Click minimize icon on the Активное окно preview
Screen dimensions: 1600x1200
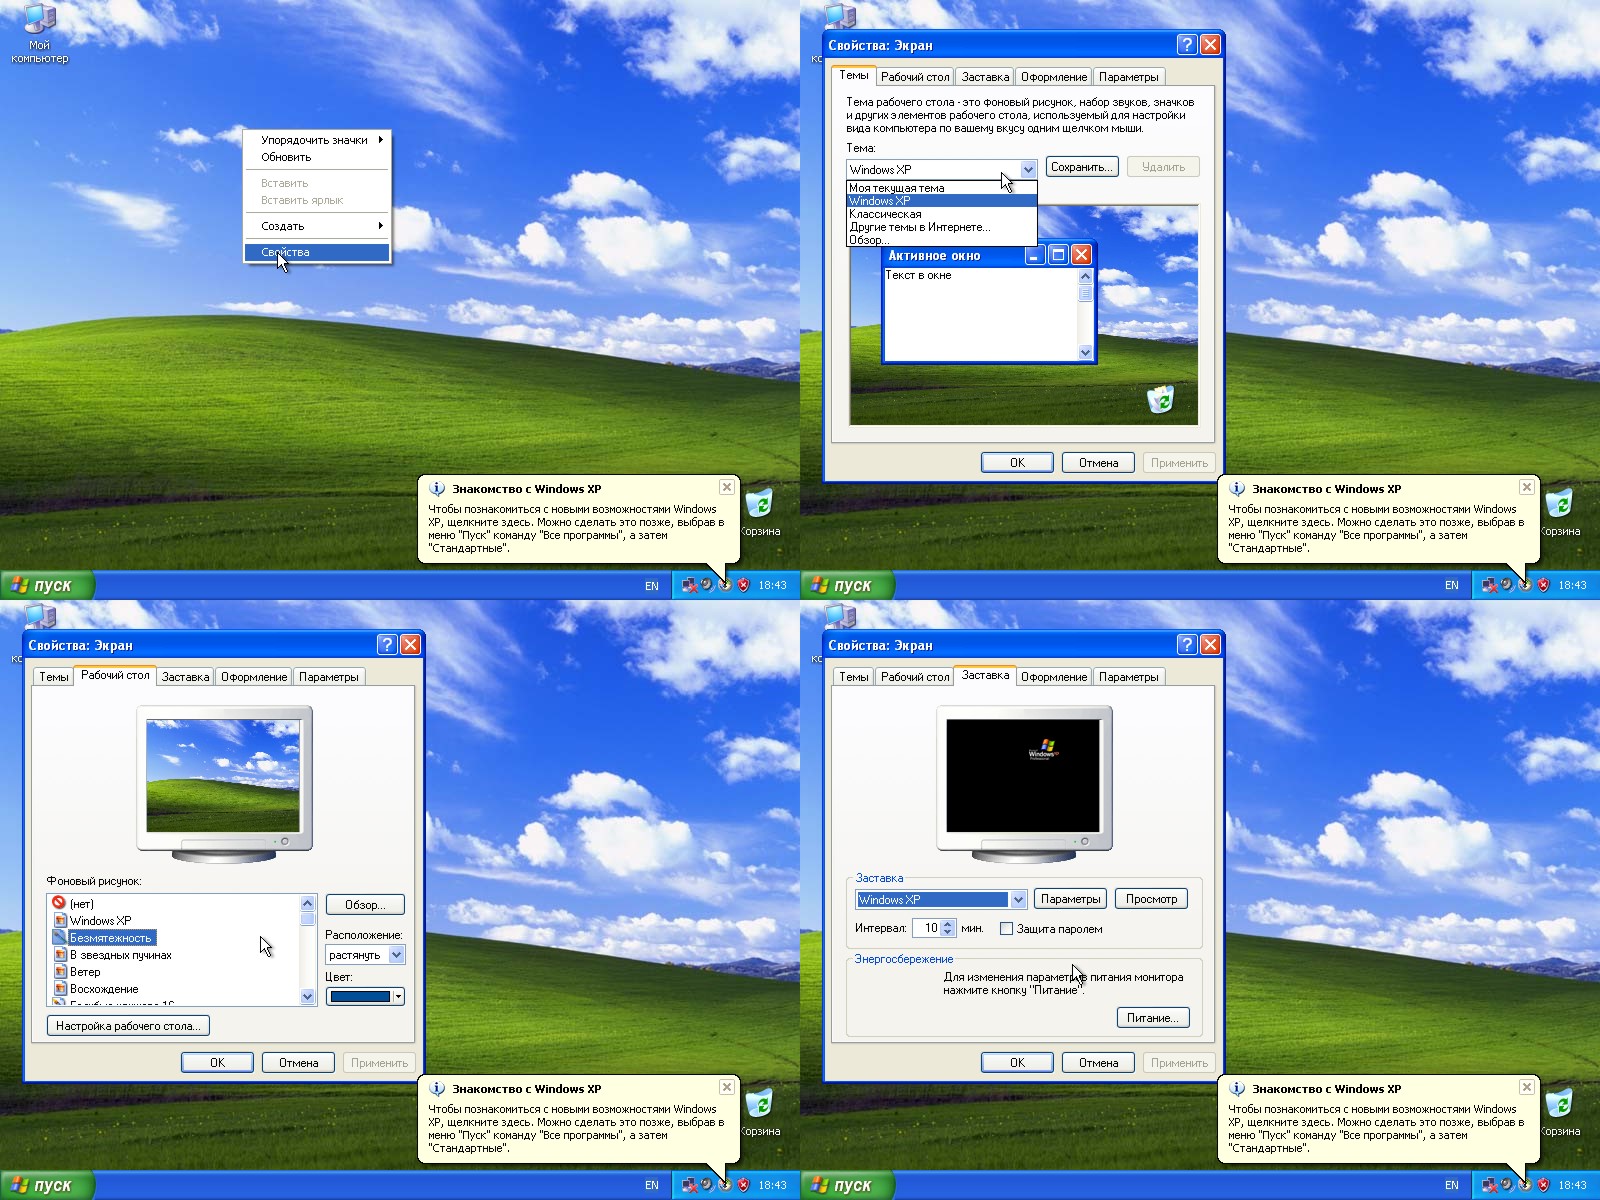click(x=1035, y=255)
